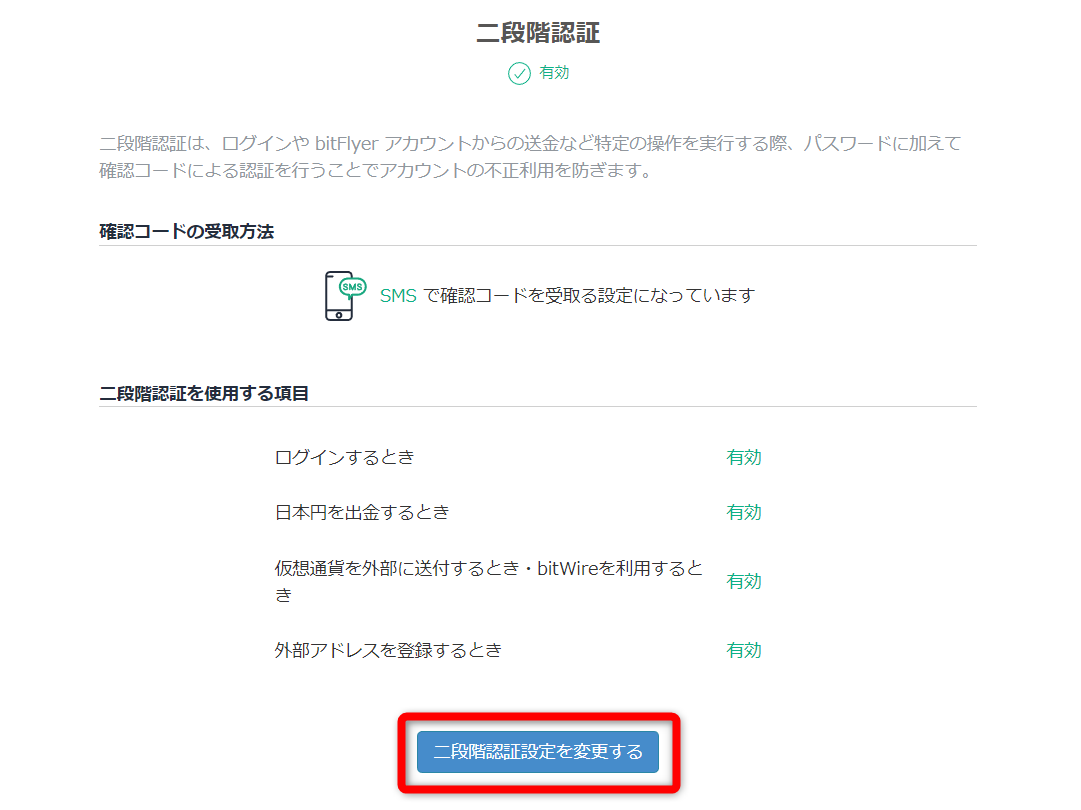Click 有効 status beside 外部アドレスを登録するとき
Image resolution: width=1081 pixels, height=810 pixels.
(743, 650)
